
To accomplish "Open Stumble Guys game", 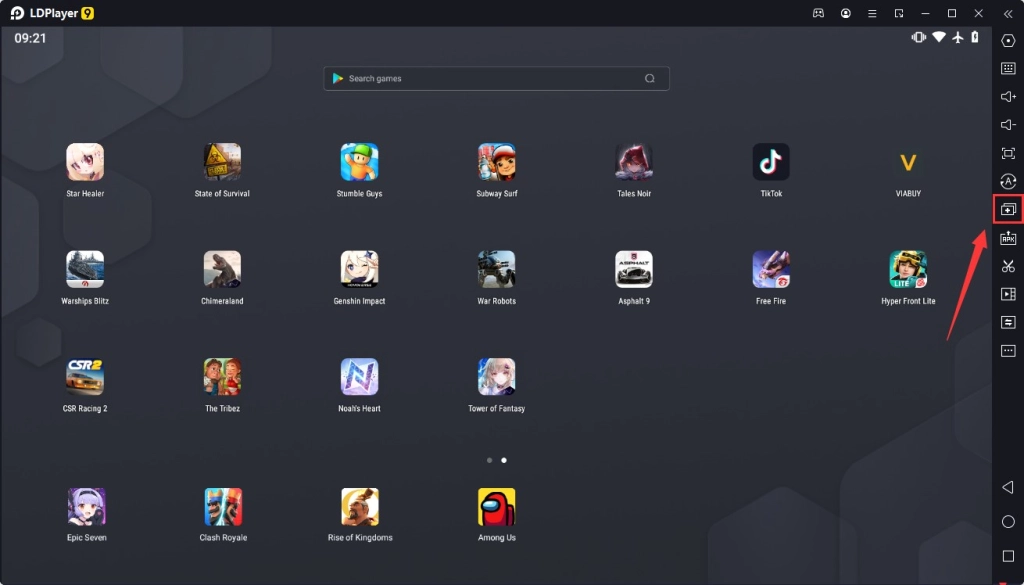I will 359,162.
